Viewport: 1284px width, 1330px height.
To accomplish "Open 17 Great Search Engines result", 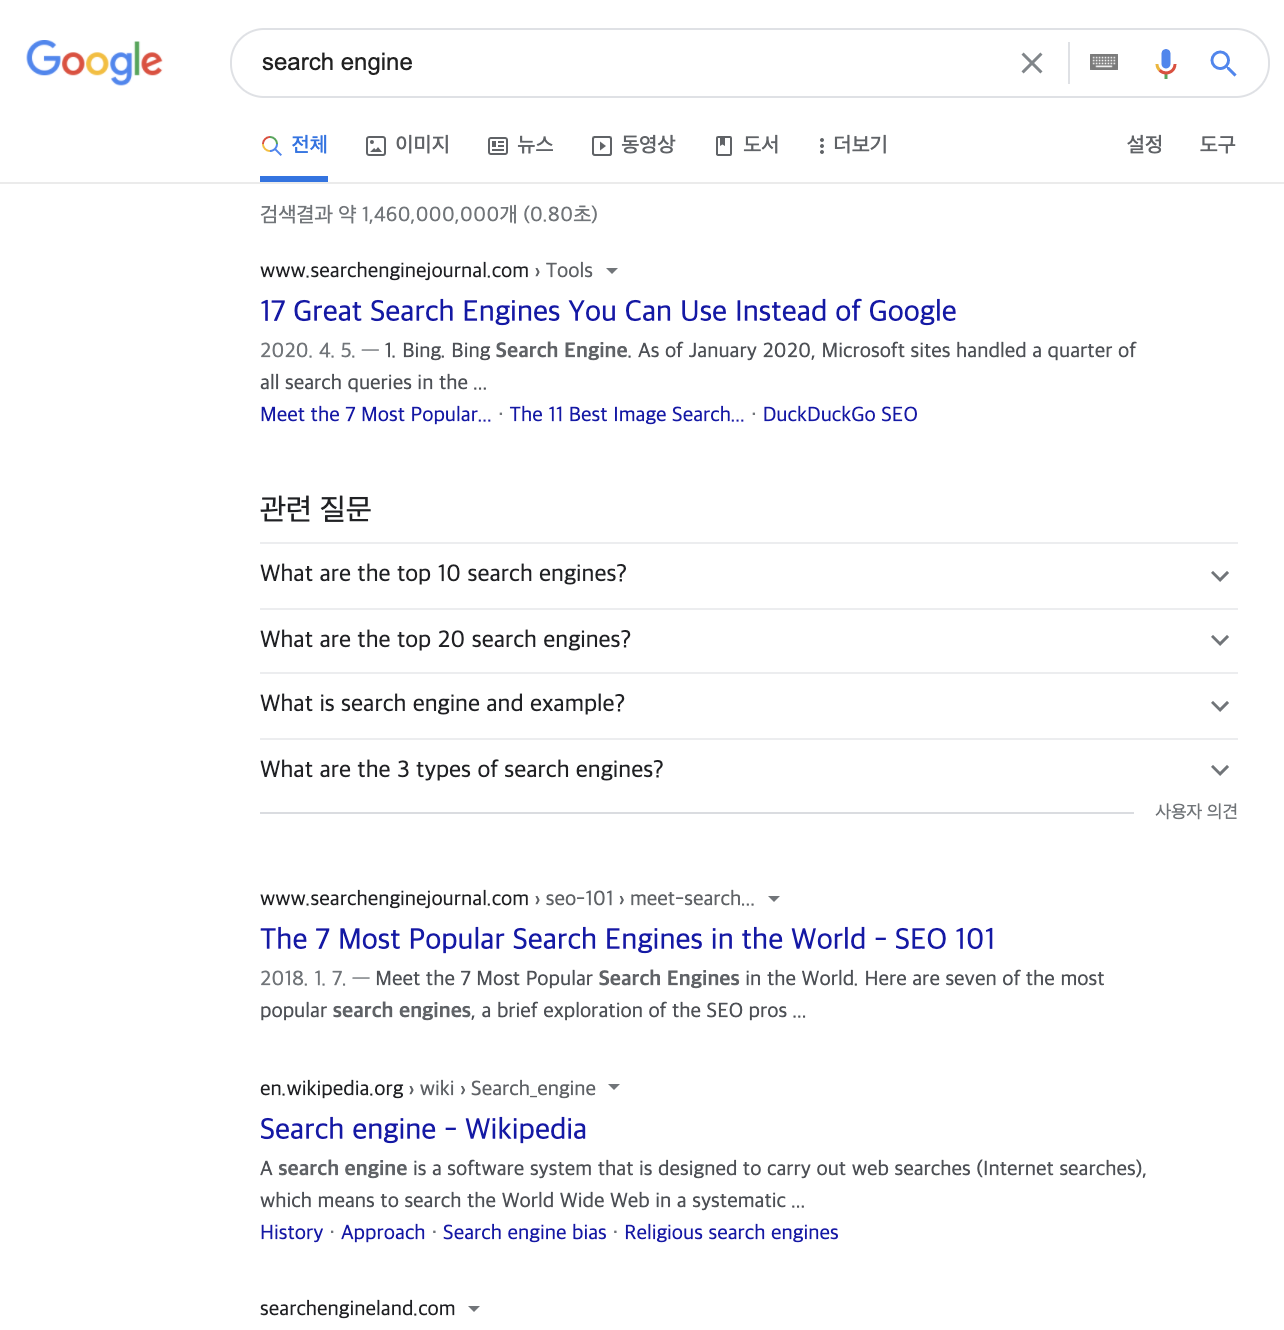I will (x=608, y=311).
